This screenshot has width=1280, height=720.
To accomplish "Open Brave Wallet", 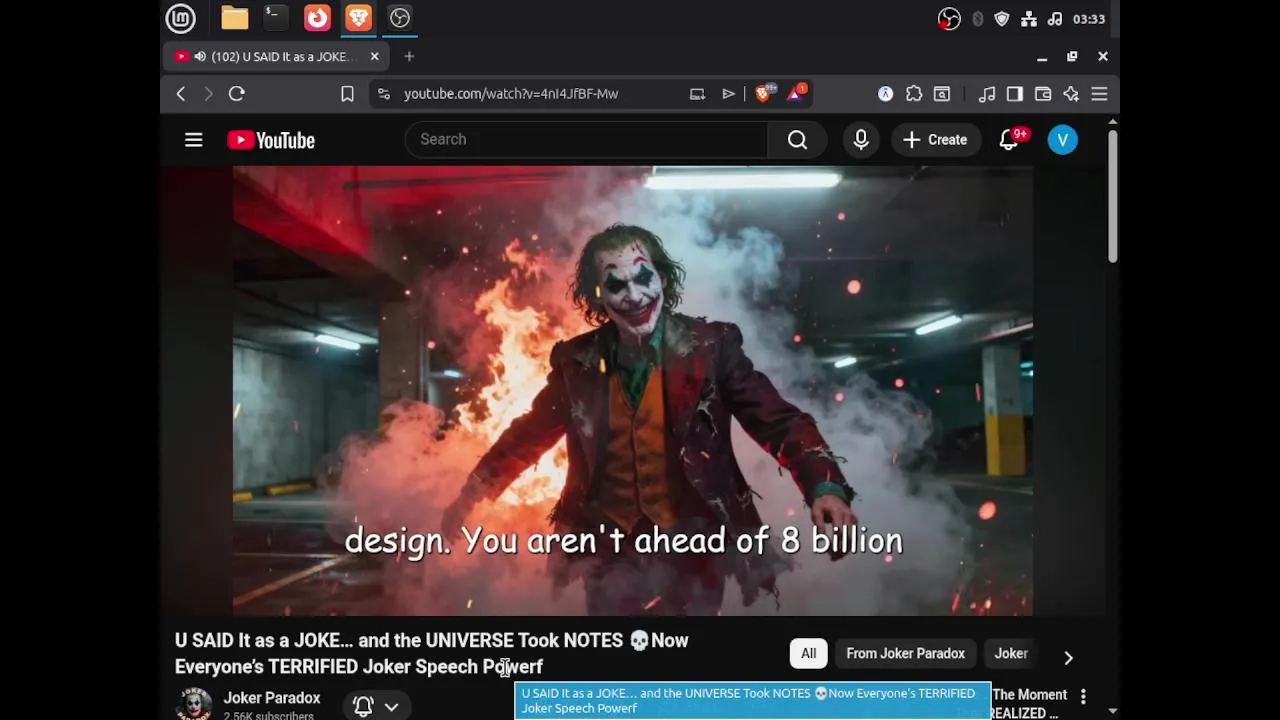I will click(x=1043, y=94).
